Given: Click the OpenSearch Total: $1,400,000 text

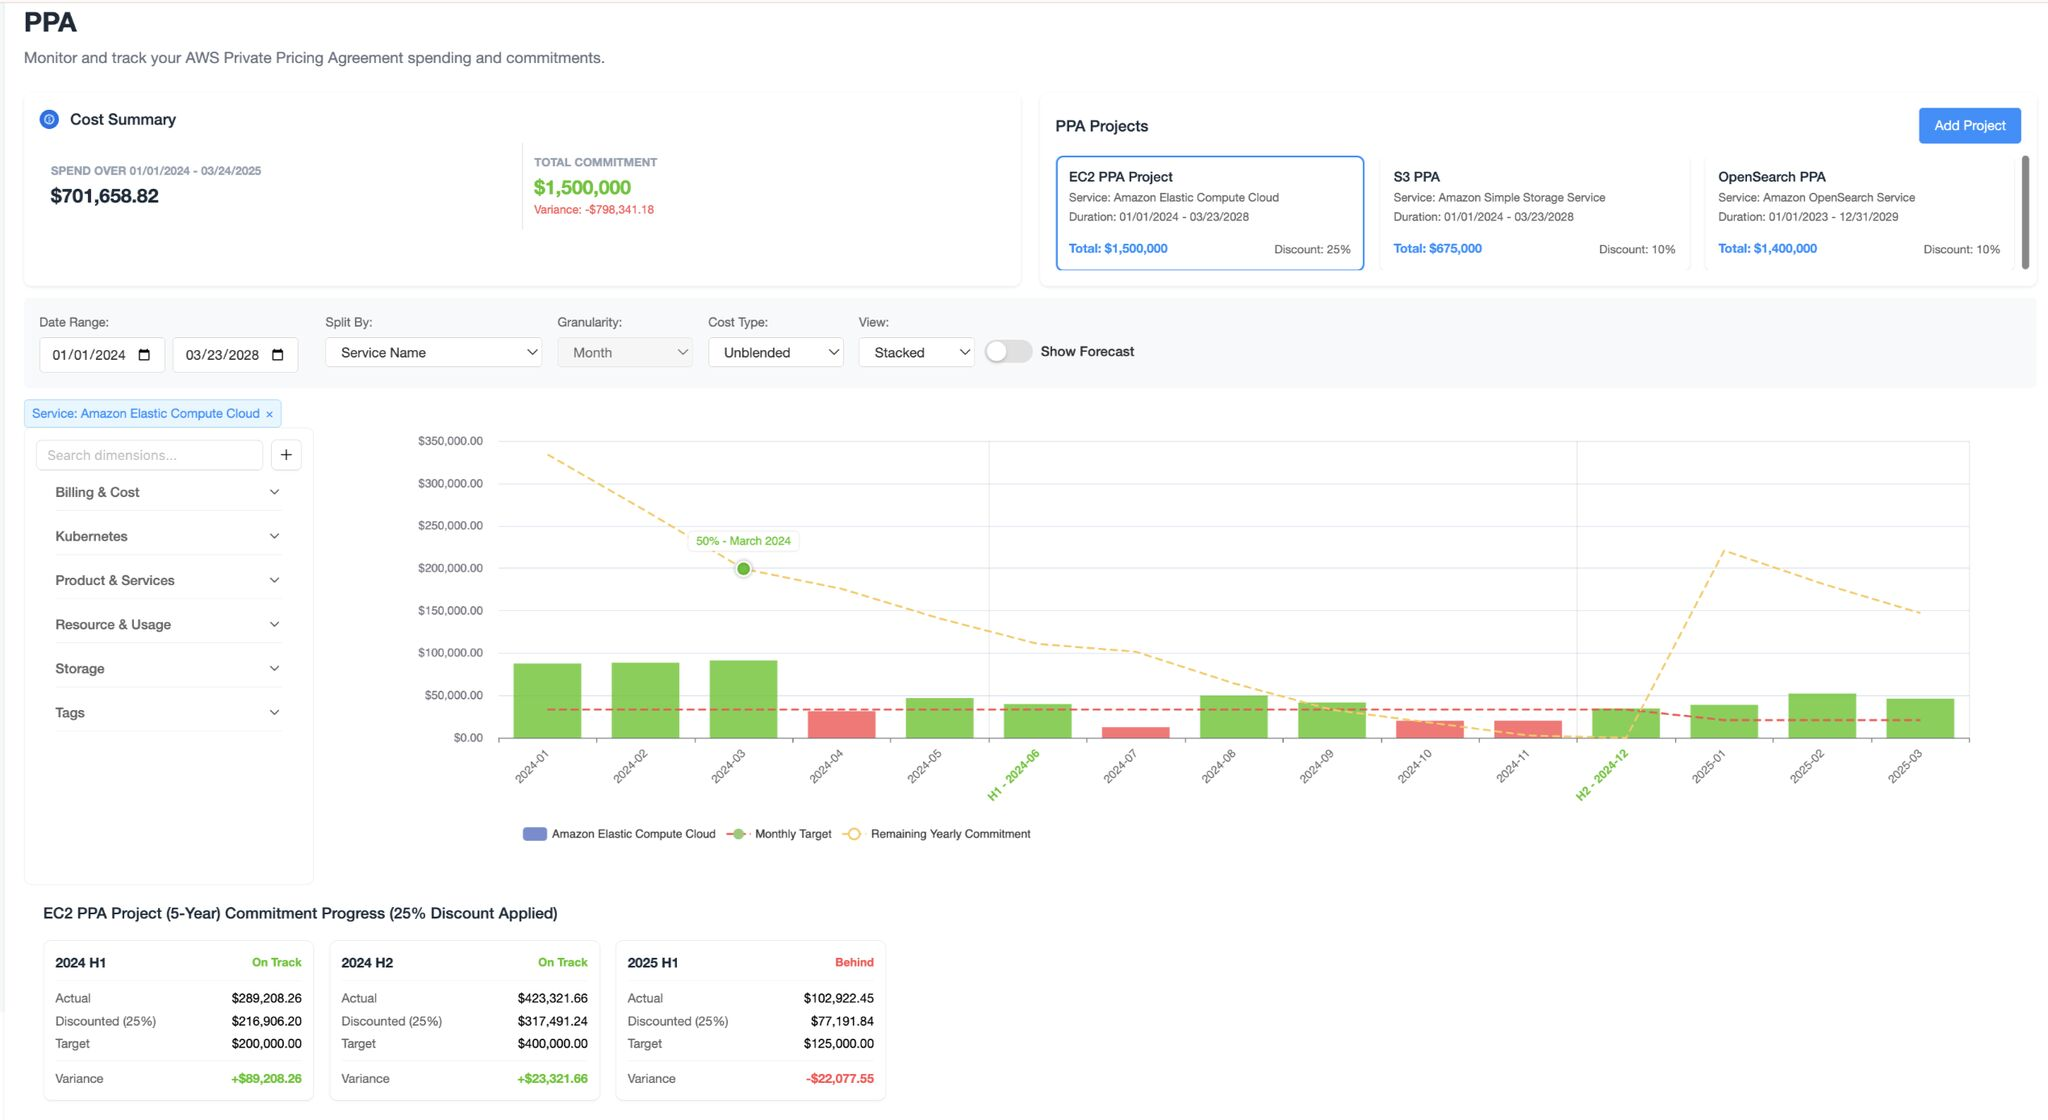Looking at the screenshot, I should 1767,248.
